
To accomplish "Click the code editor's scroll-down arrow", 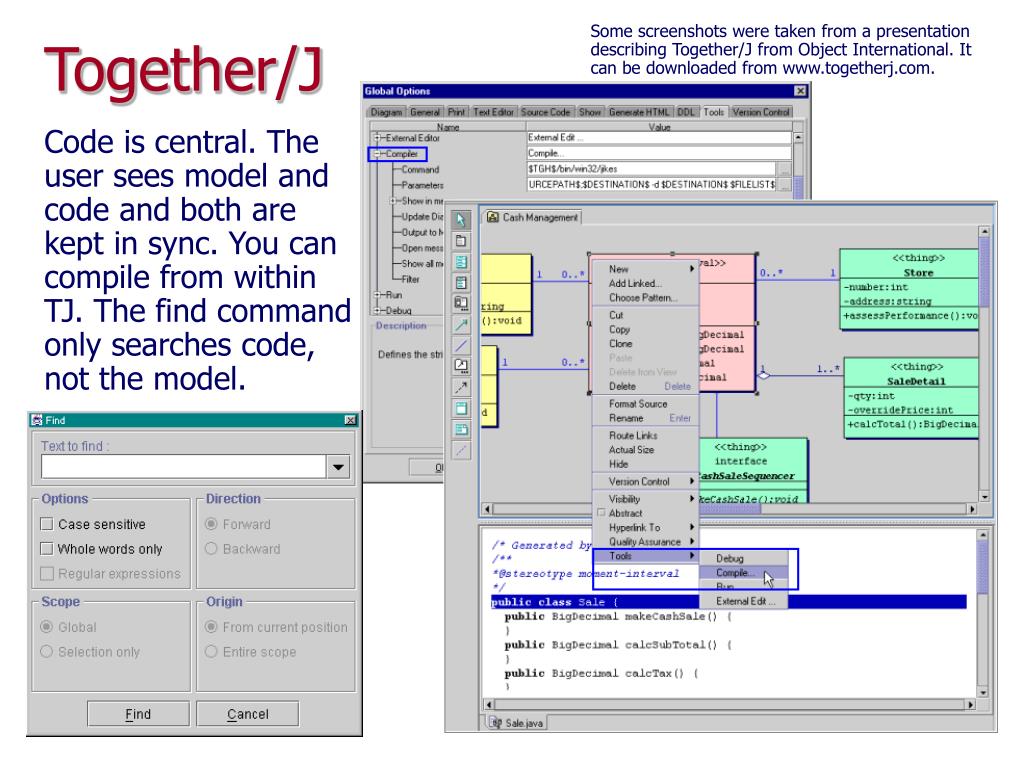I will coord(983,692).
